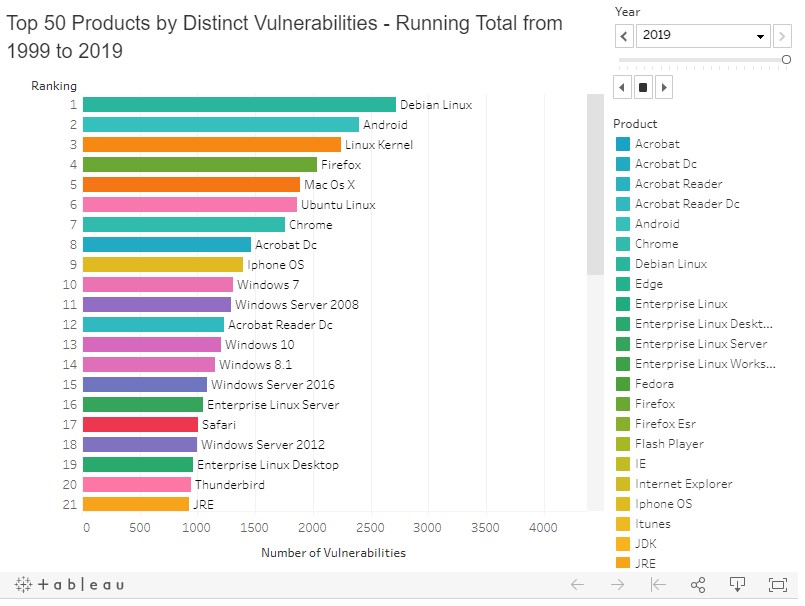Select the JDK legend color swatch

[x=623, y=544]
